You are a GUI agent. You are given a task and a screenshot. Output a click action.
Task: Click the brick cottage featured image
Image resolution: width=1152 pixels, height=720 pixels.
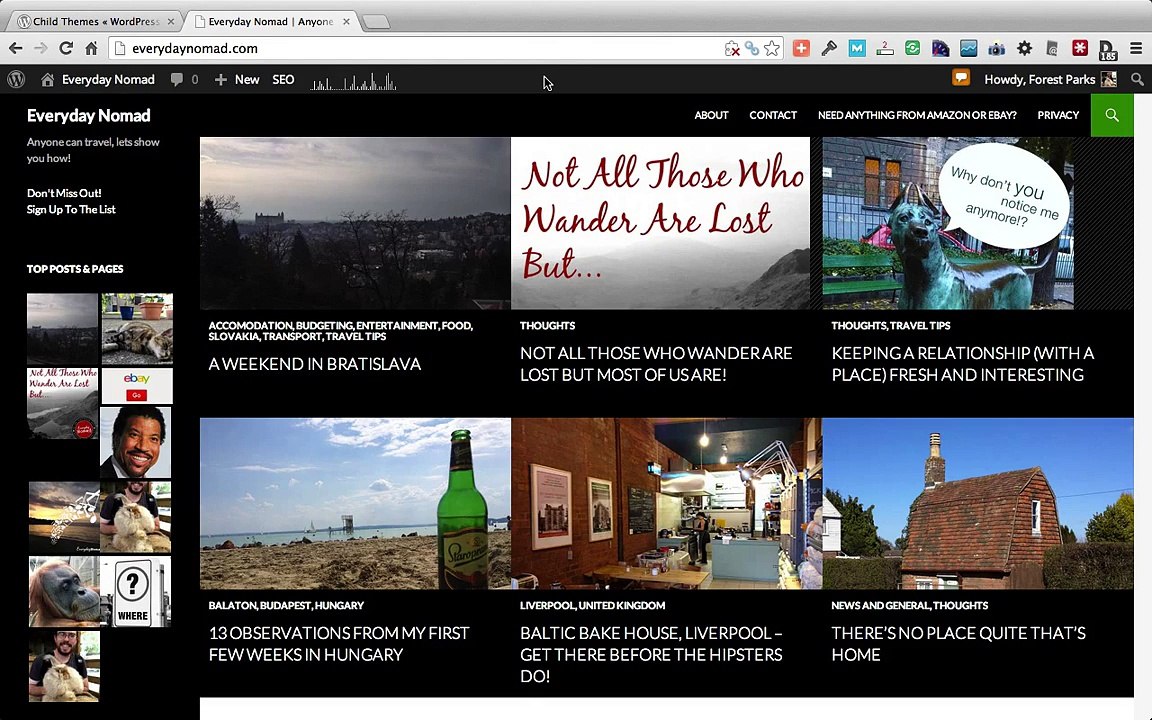978,504
